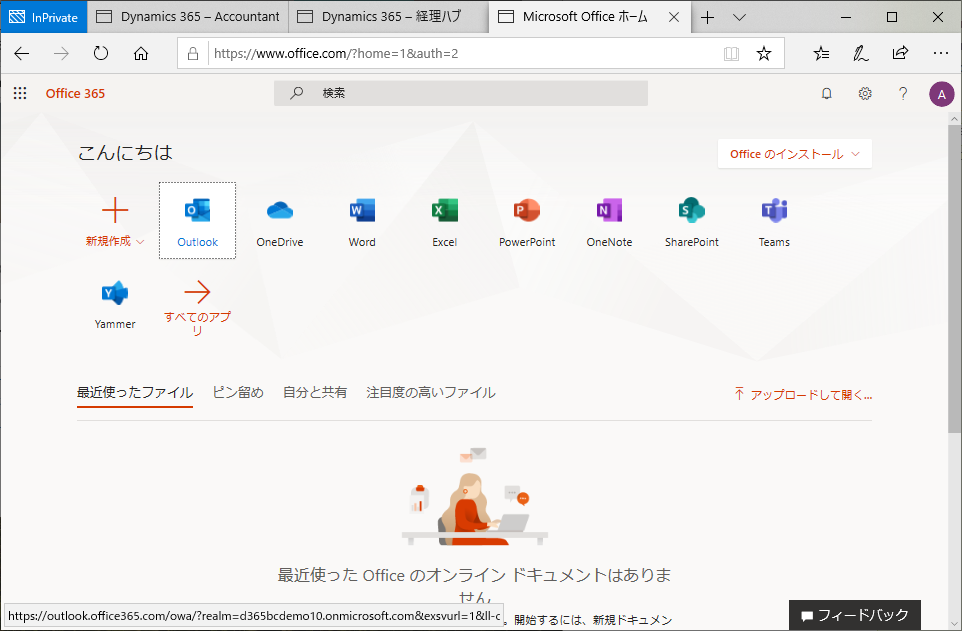Image resolution: width=962 pixels, height=631 pixels.
Task: Select the 自分と共有 tab
Action: click(315, 392)
